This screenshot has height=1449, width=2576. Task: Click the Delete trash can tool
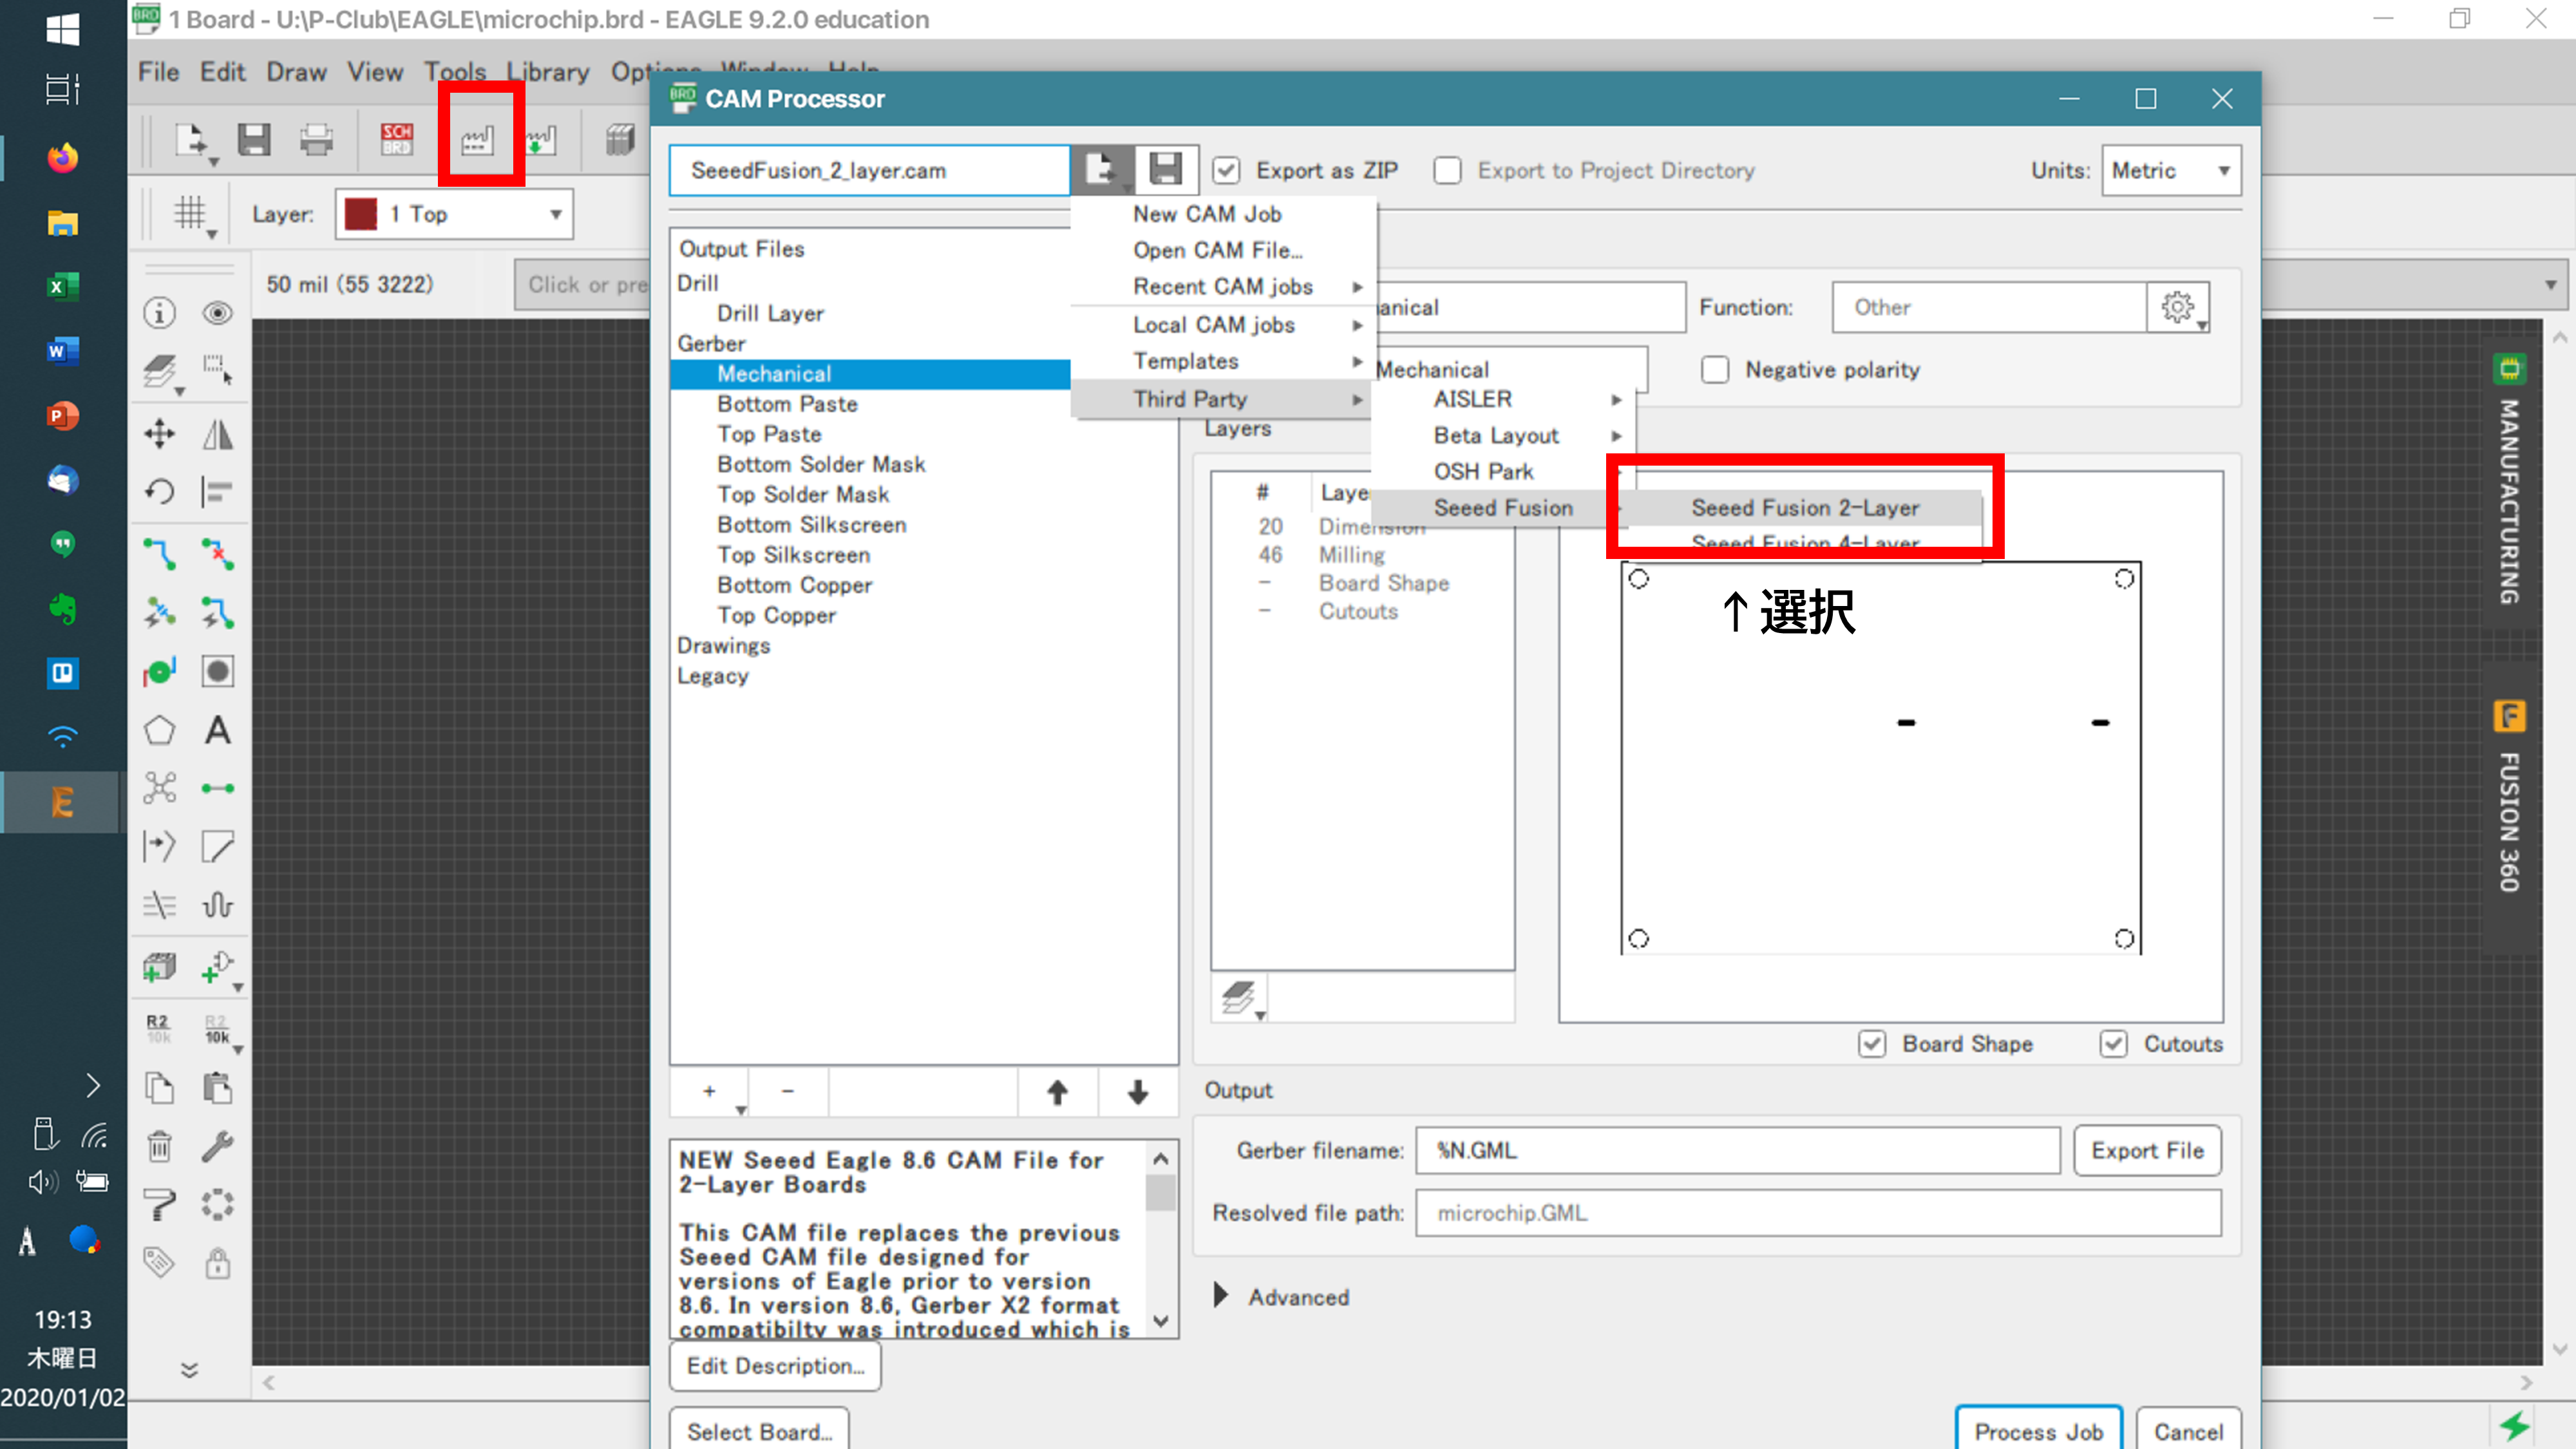click(x=159, y=1146)
